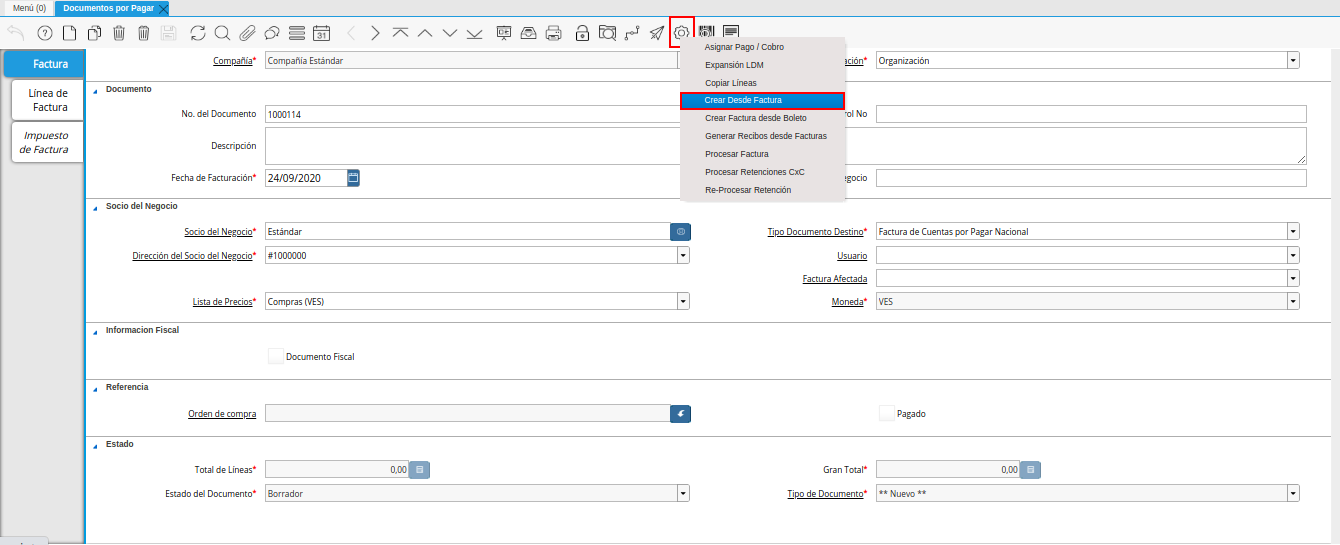Click the barcode product info icon
This screenshot has height=545, width=1340.
707,33
